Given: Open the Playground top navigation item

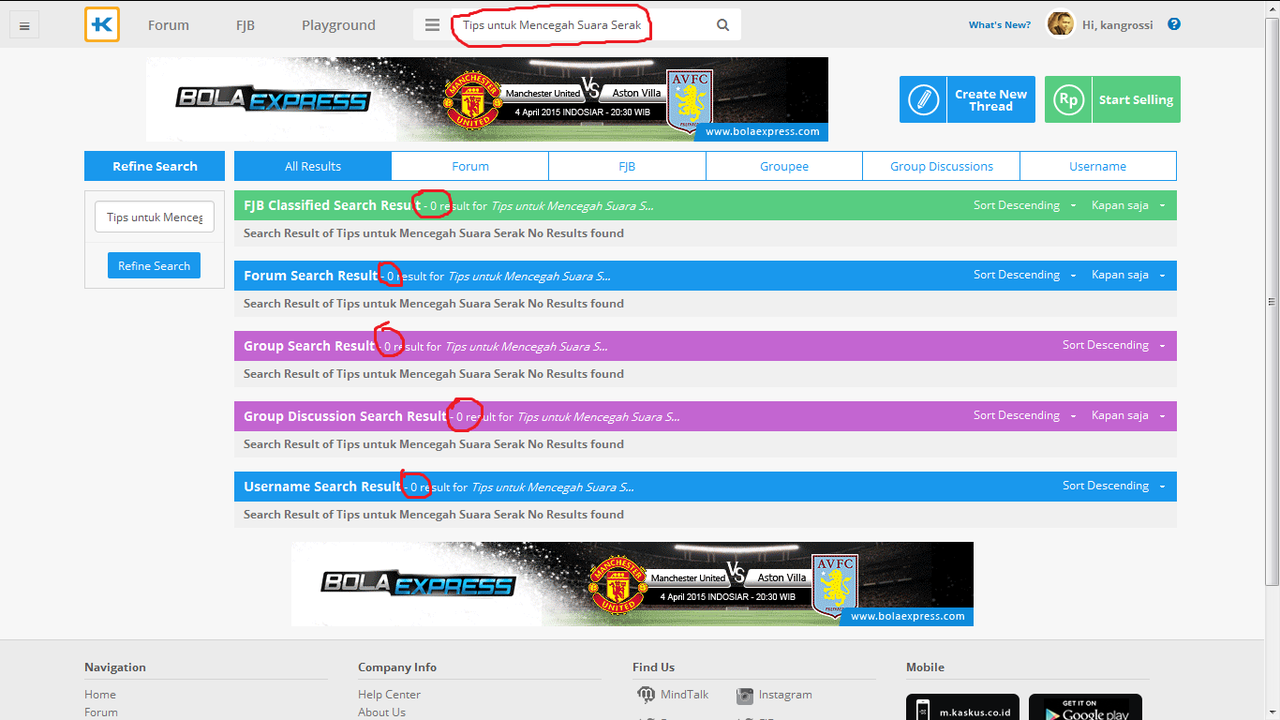Looking at the screenshot, I should (339, 25).
